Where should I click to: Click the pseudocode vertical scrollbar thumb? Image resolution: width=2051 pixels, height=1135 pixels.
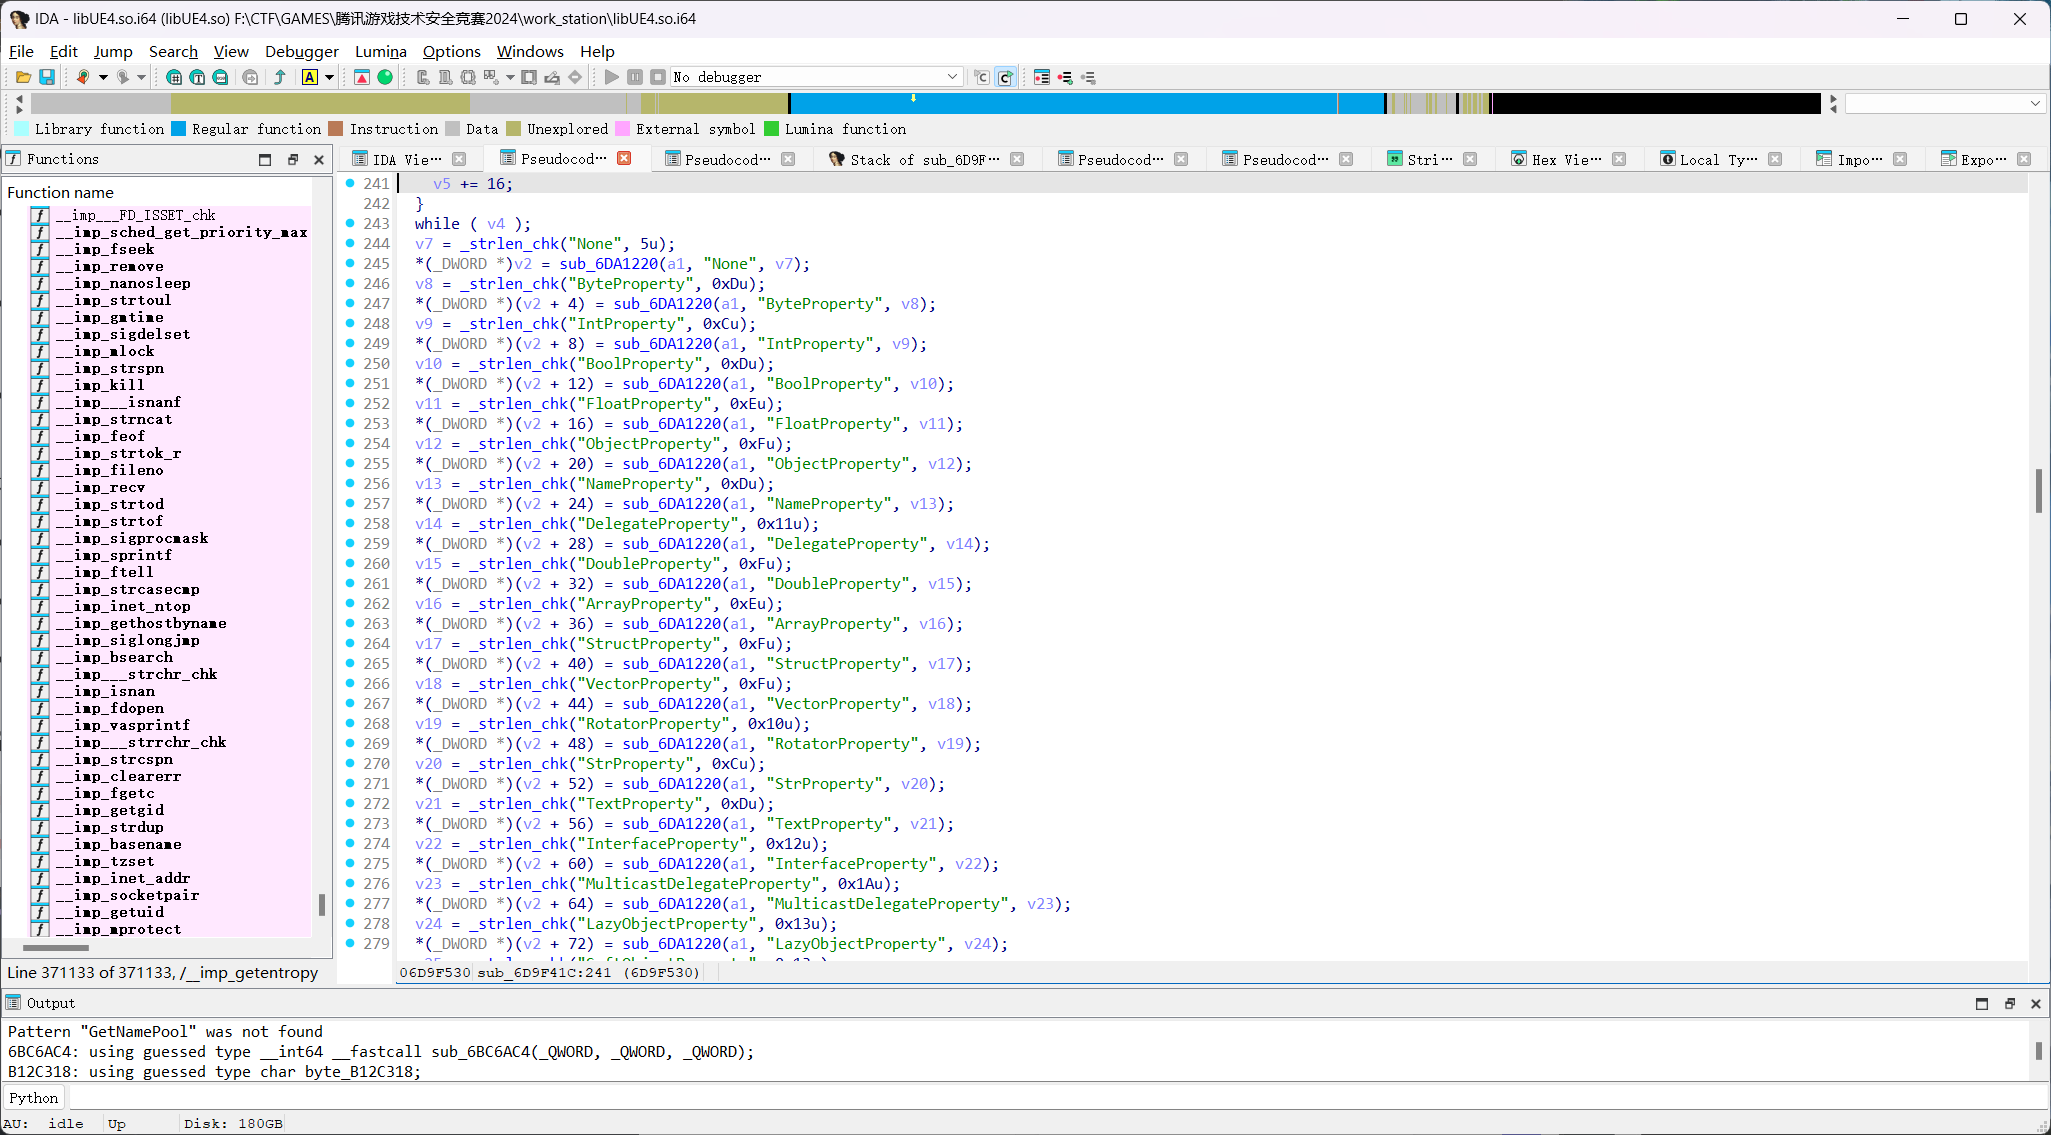(2038, 490)
